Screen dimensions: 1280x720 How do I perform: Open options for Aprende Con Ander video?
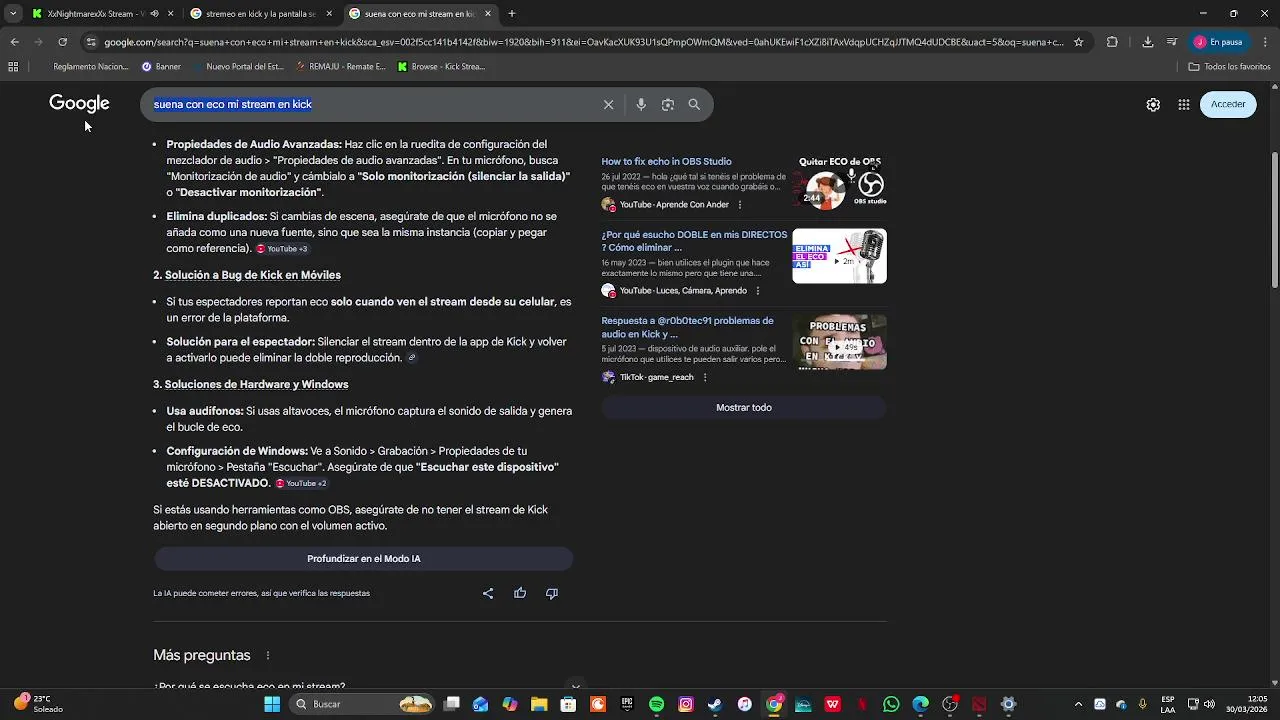click(740, 204)
